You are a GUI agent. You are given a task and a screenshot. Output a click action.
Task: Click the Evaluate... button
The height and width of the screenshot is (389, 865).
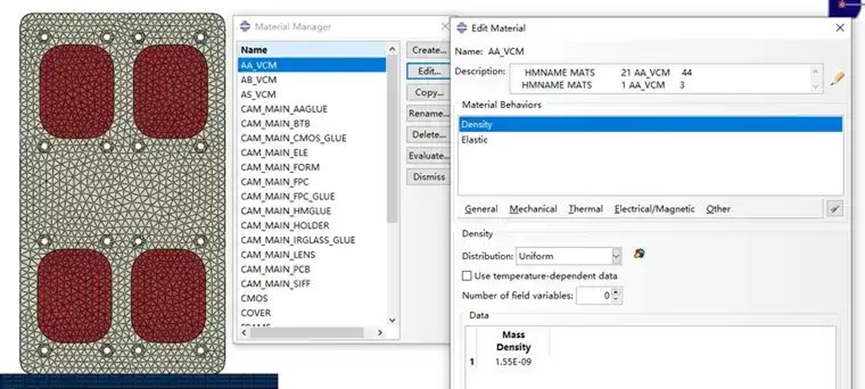pos(428,156)
